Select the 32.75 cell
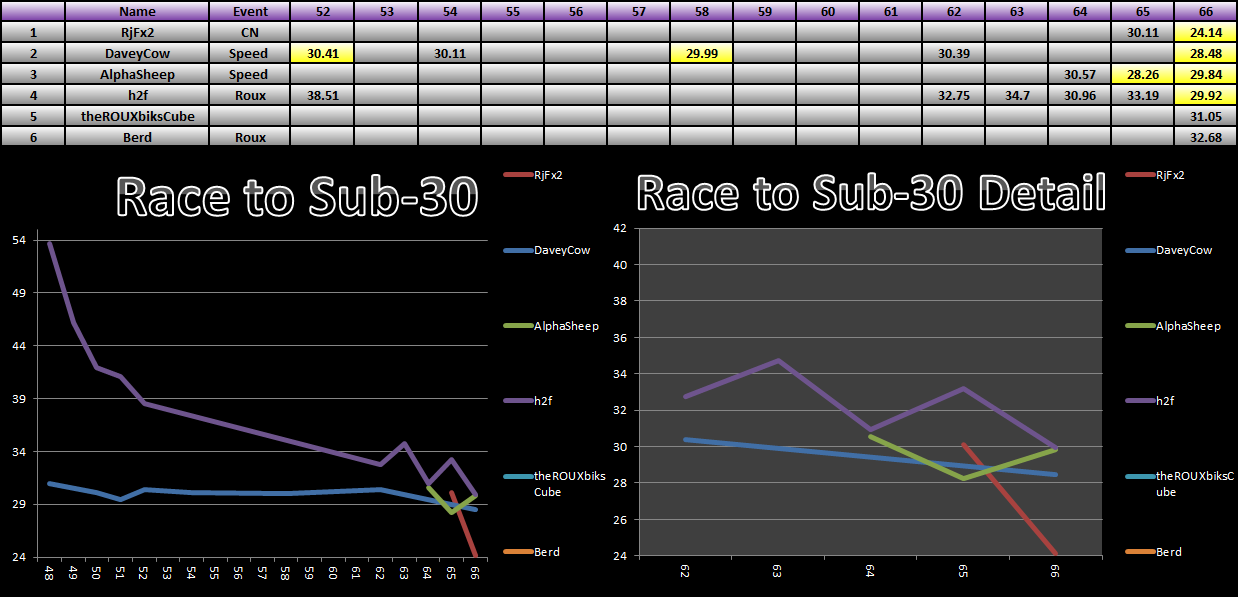The height and width of the screenshot is (597, 1238). point(953,95)
